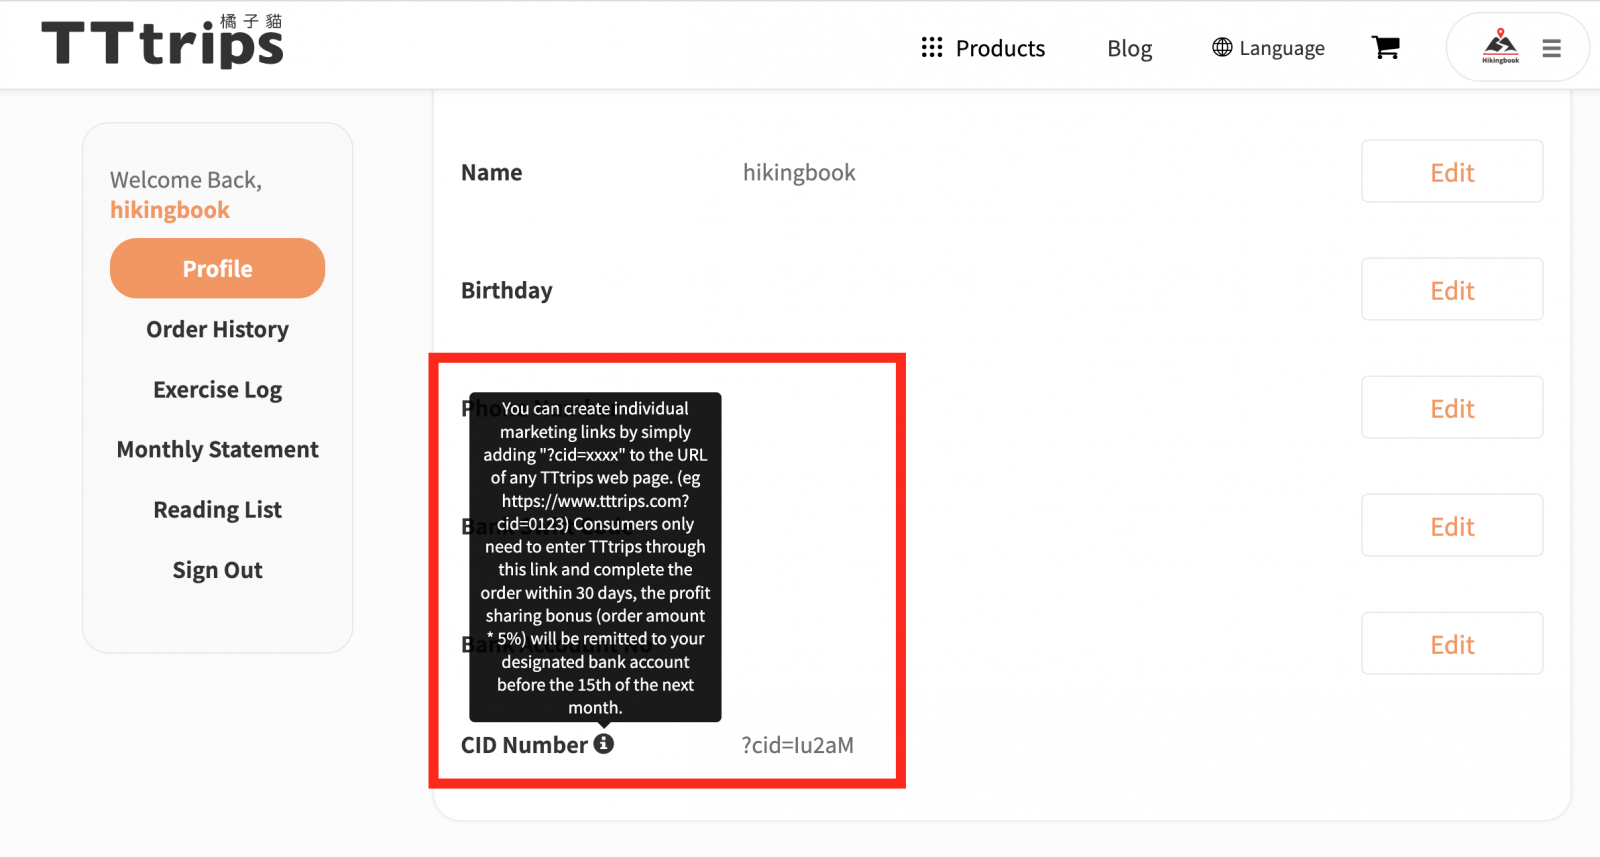1600x857 pixels.
Task: Open the TTtrips logo home link
Action: pos(162,41)
